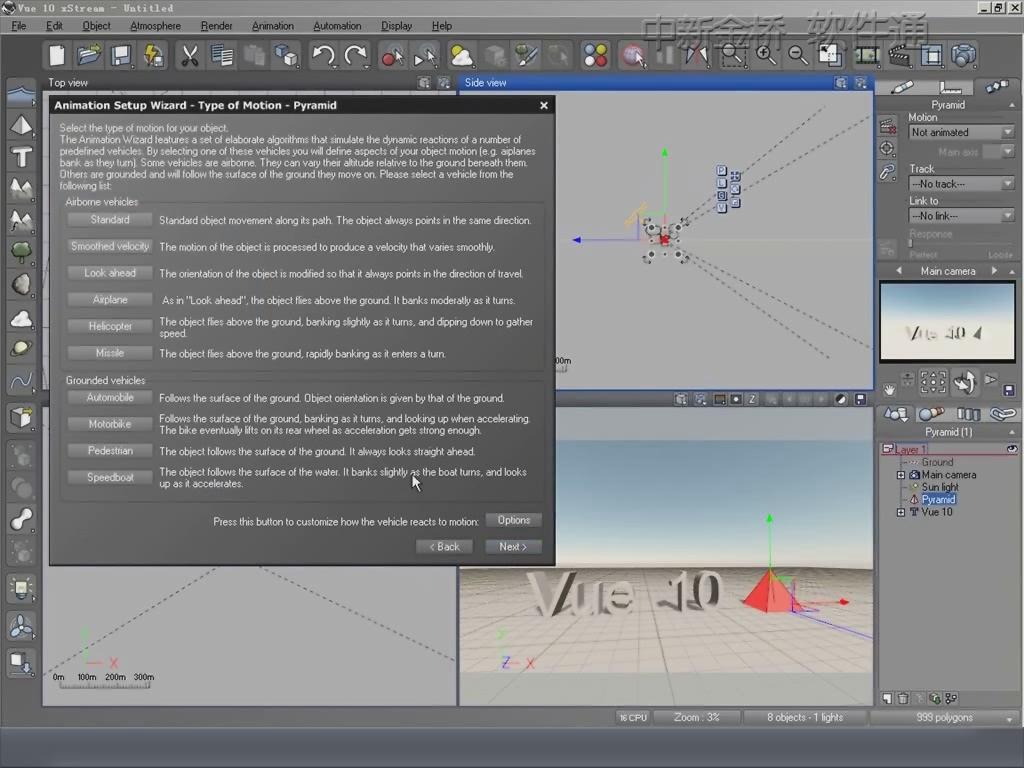
Task: Open the atmosphere editor sun-cloud icon
Action: [x=462, y=56]
